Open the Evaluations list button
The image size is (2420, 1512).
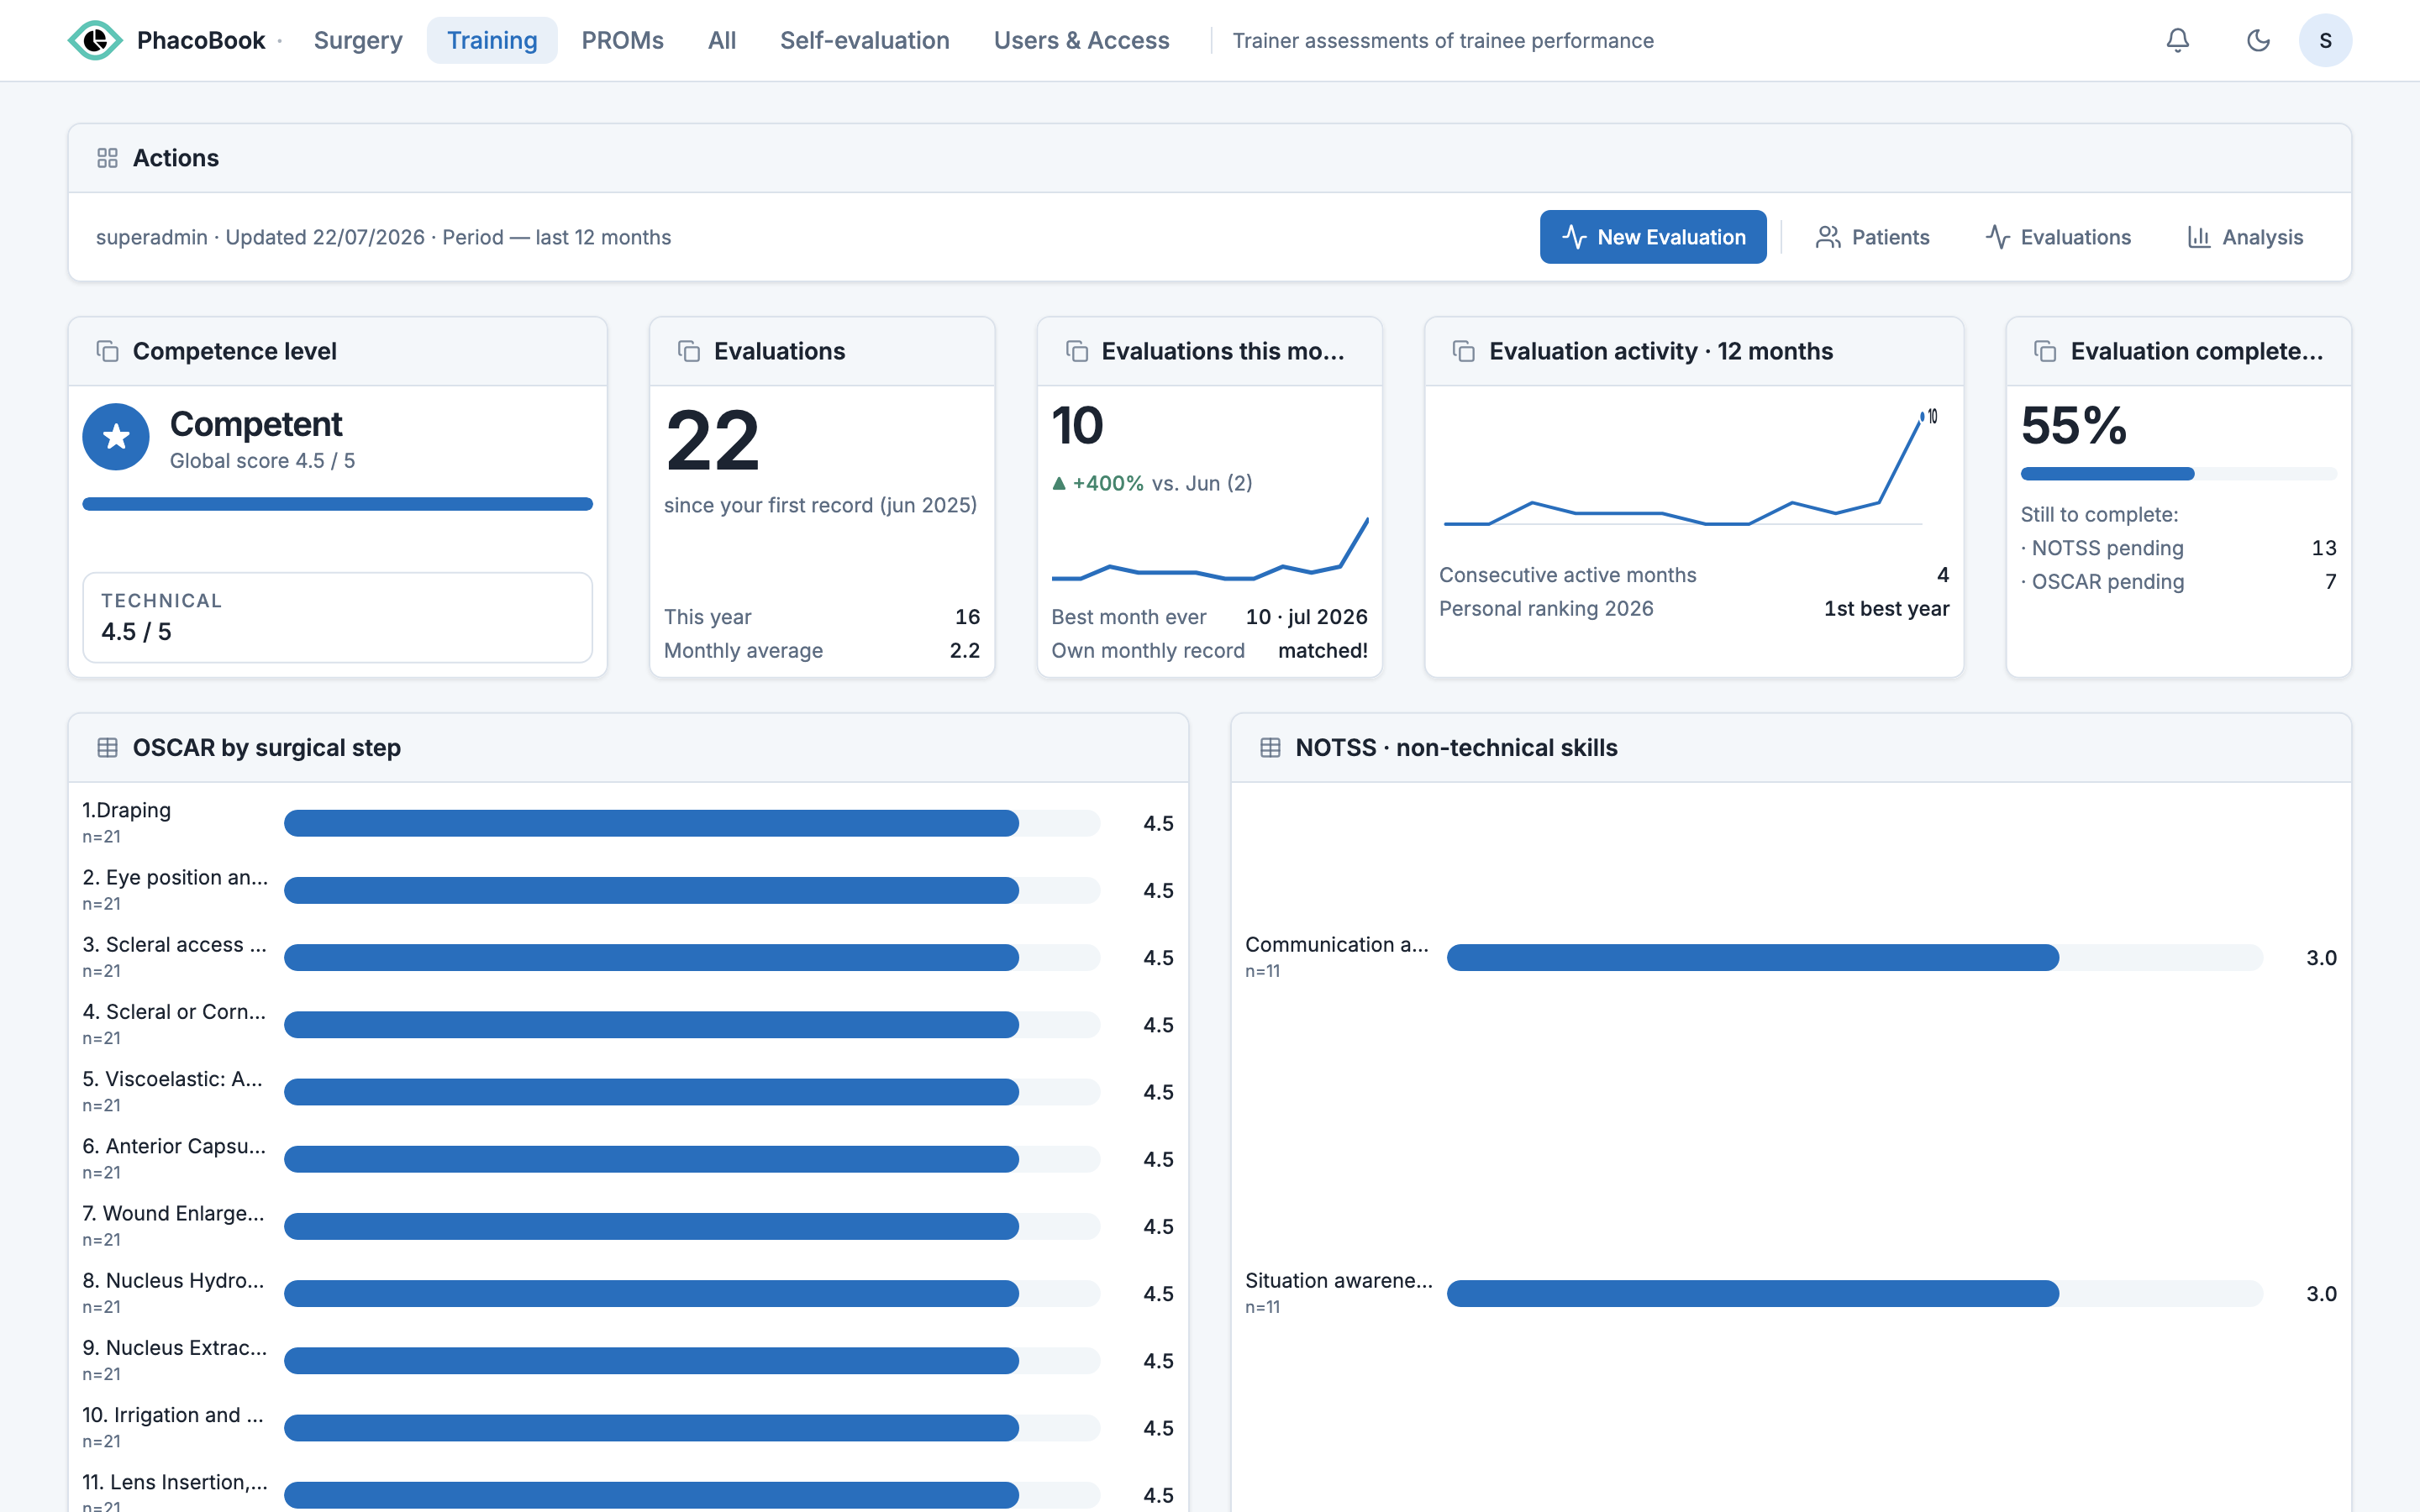pyautogui.click(x=2058, y=237)
